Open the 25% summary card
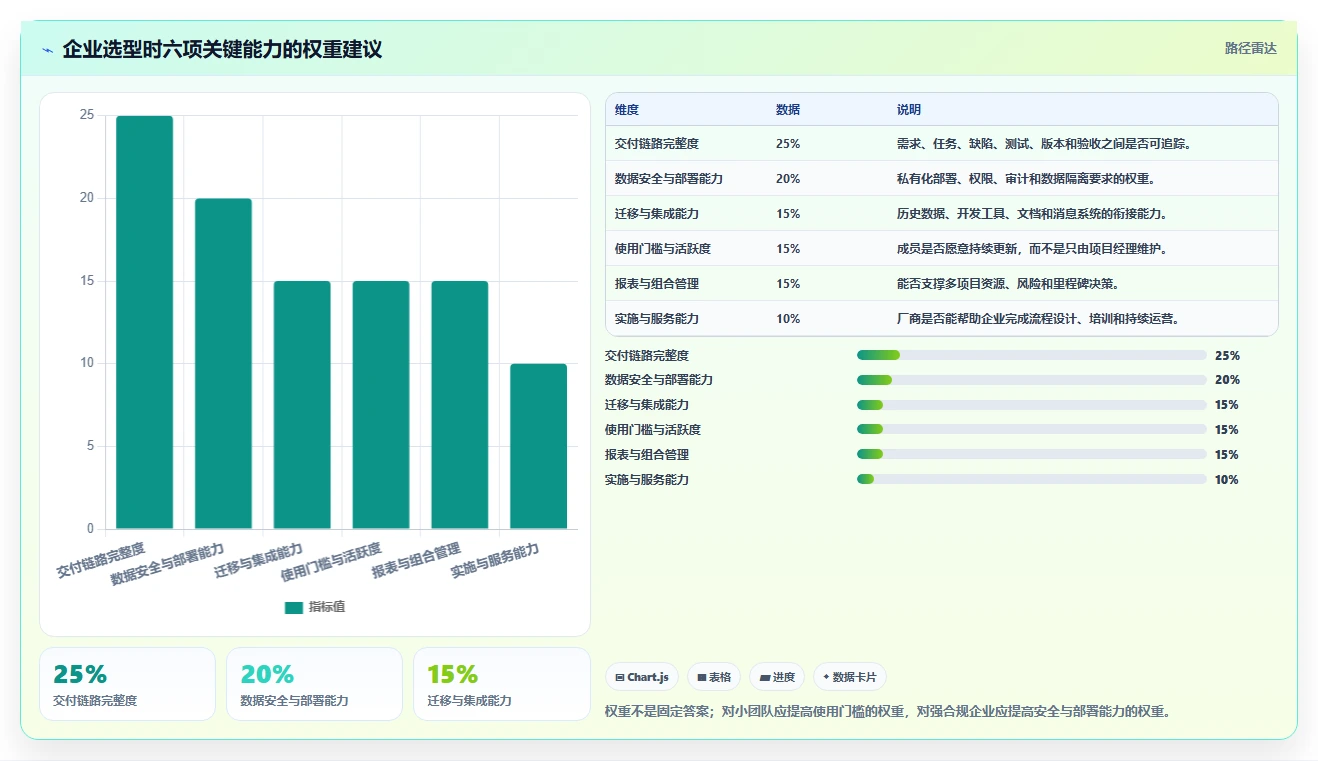The image size is (1318, 761). tap(127, 684)
